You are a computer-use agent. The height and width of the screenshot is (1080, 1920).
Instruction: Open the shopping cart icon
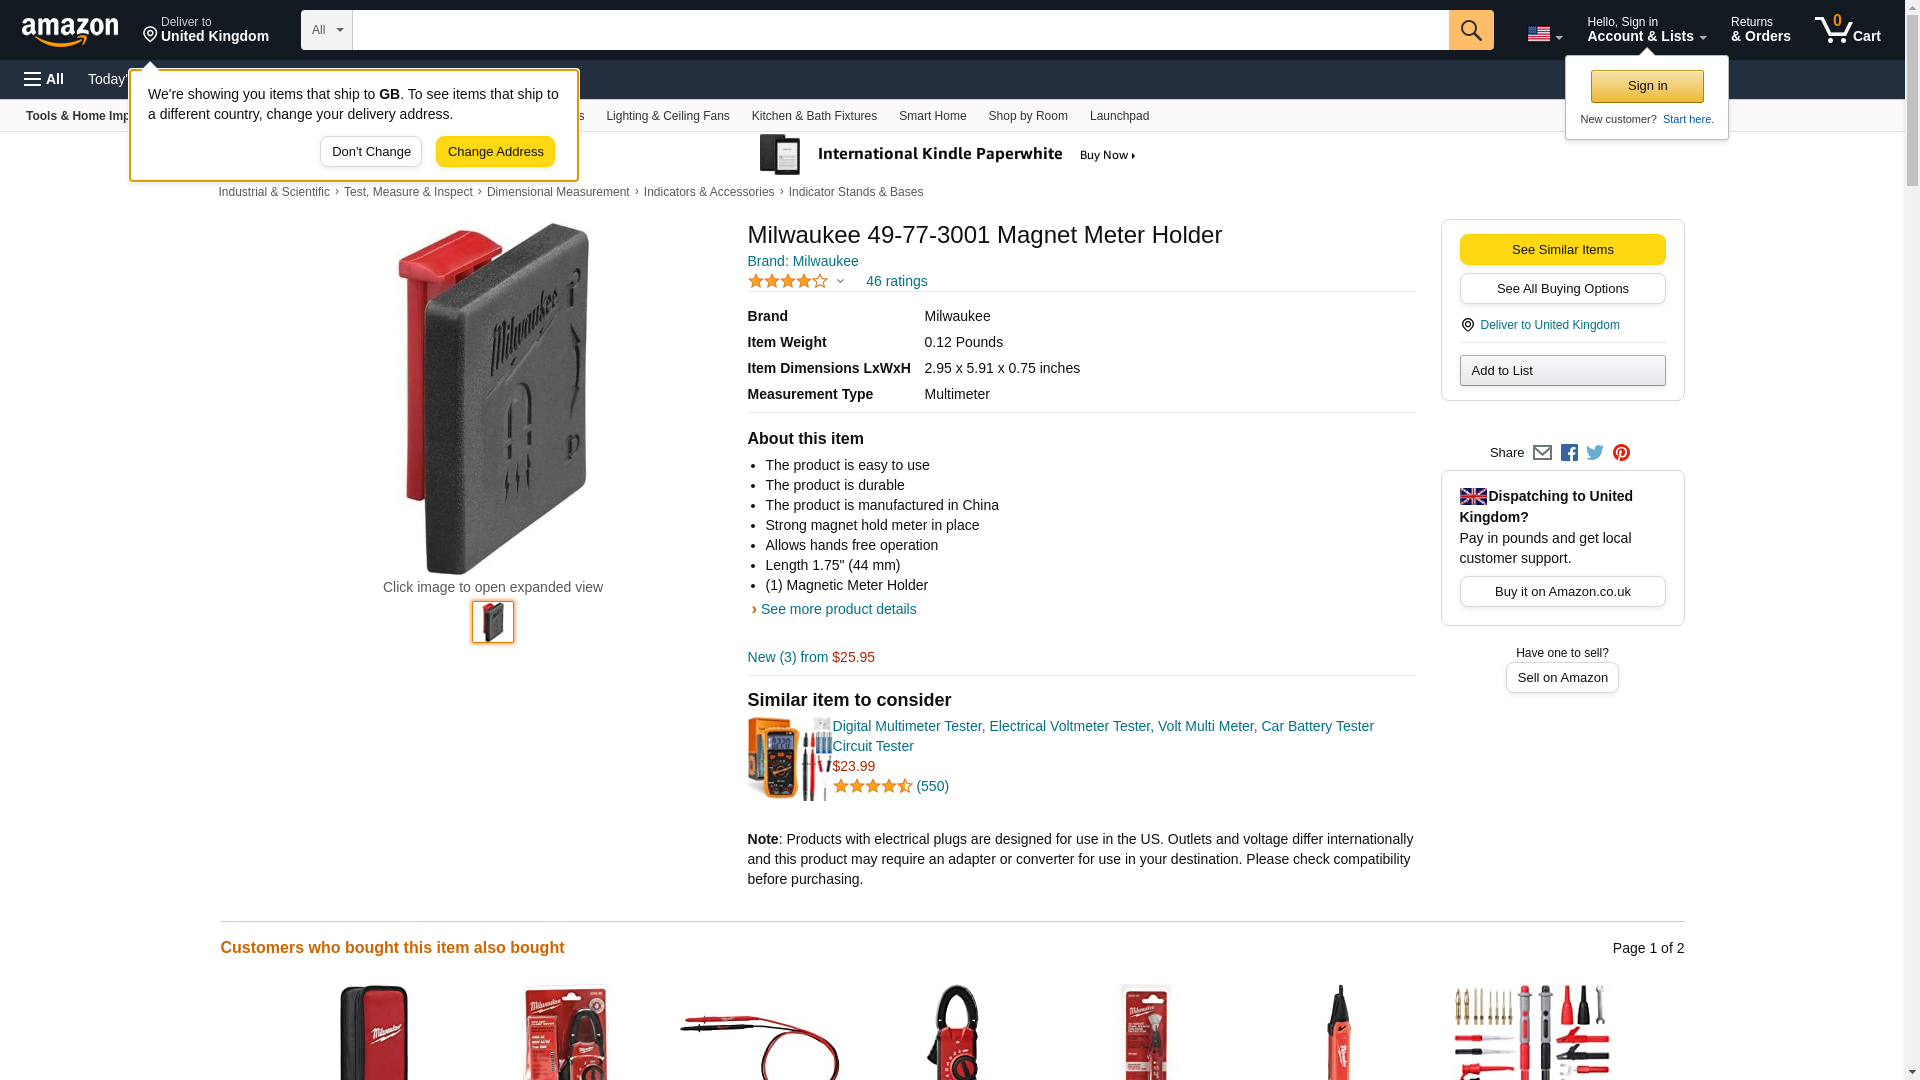click(x=1848, y=30)
